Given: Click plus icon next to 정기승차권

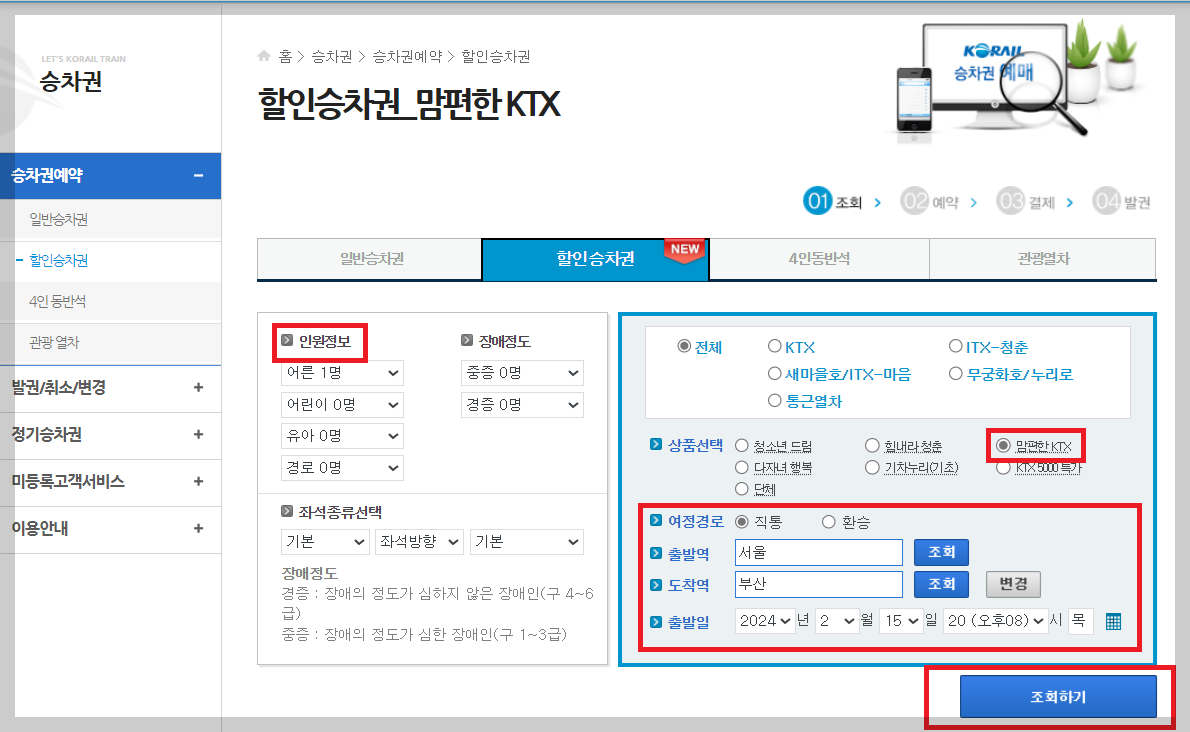Looking at the screenshot, I should 198,435.
